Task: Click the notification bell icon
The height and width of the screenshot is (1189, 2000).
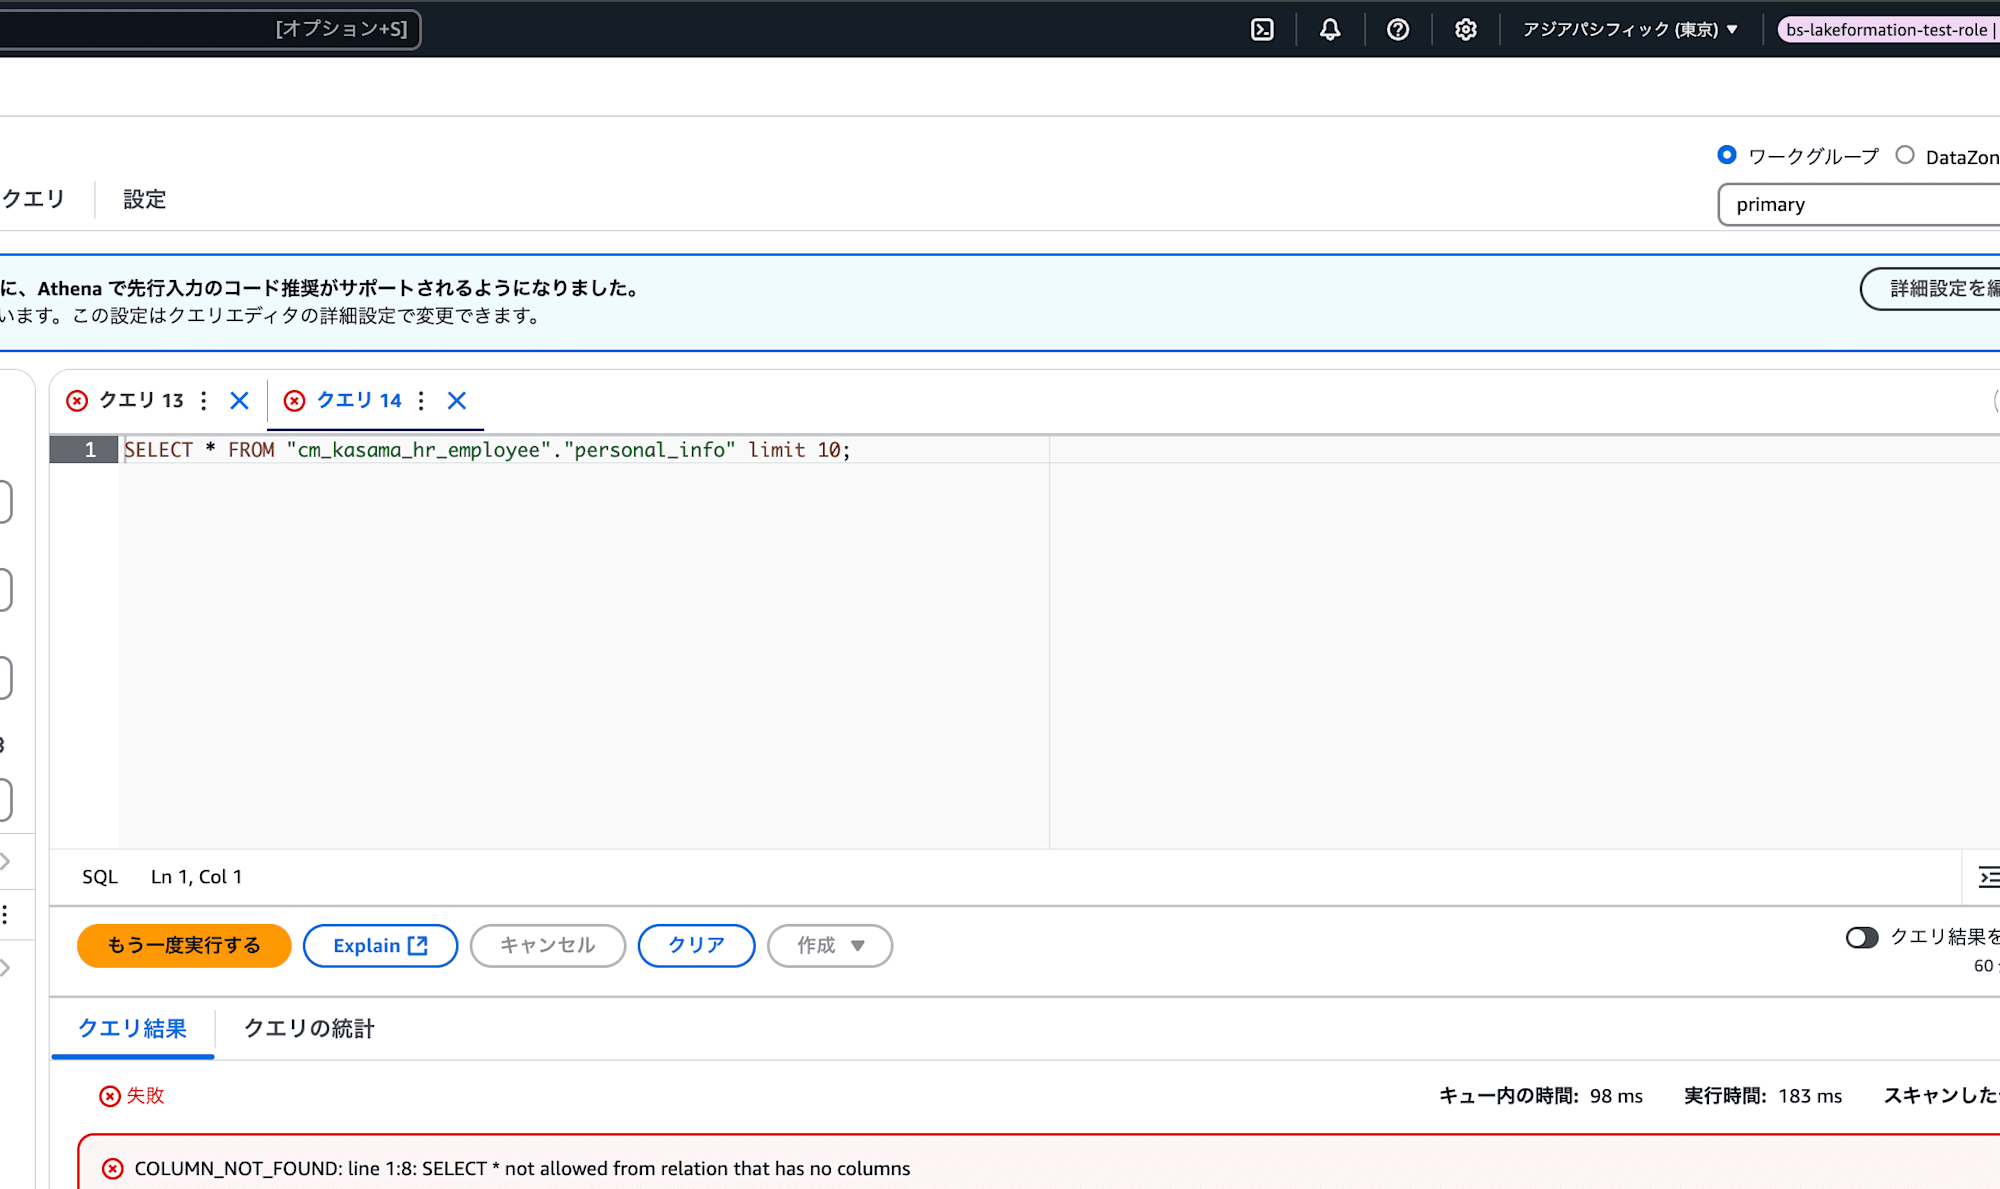Action: pos(1329,28)
